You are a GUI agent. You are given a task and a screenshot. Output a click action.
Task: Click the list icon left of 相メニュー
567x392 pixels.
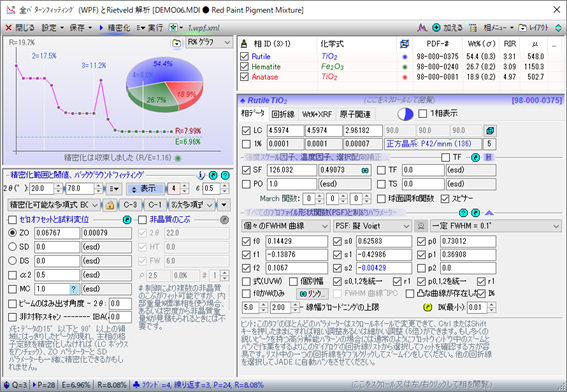tap(473, 27)
